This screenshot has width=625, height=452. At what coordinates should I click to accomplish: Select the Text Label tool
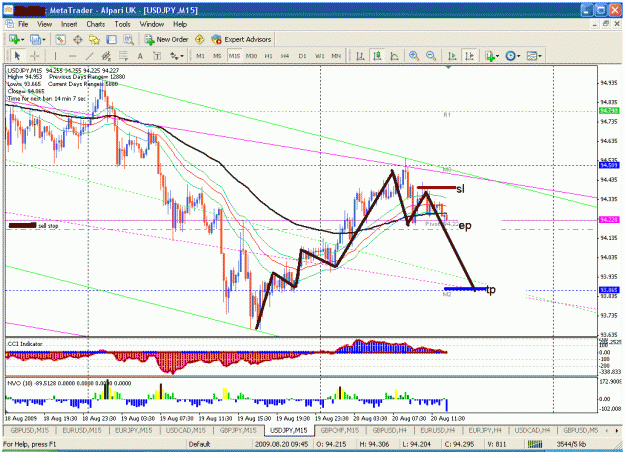157,56
